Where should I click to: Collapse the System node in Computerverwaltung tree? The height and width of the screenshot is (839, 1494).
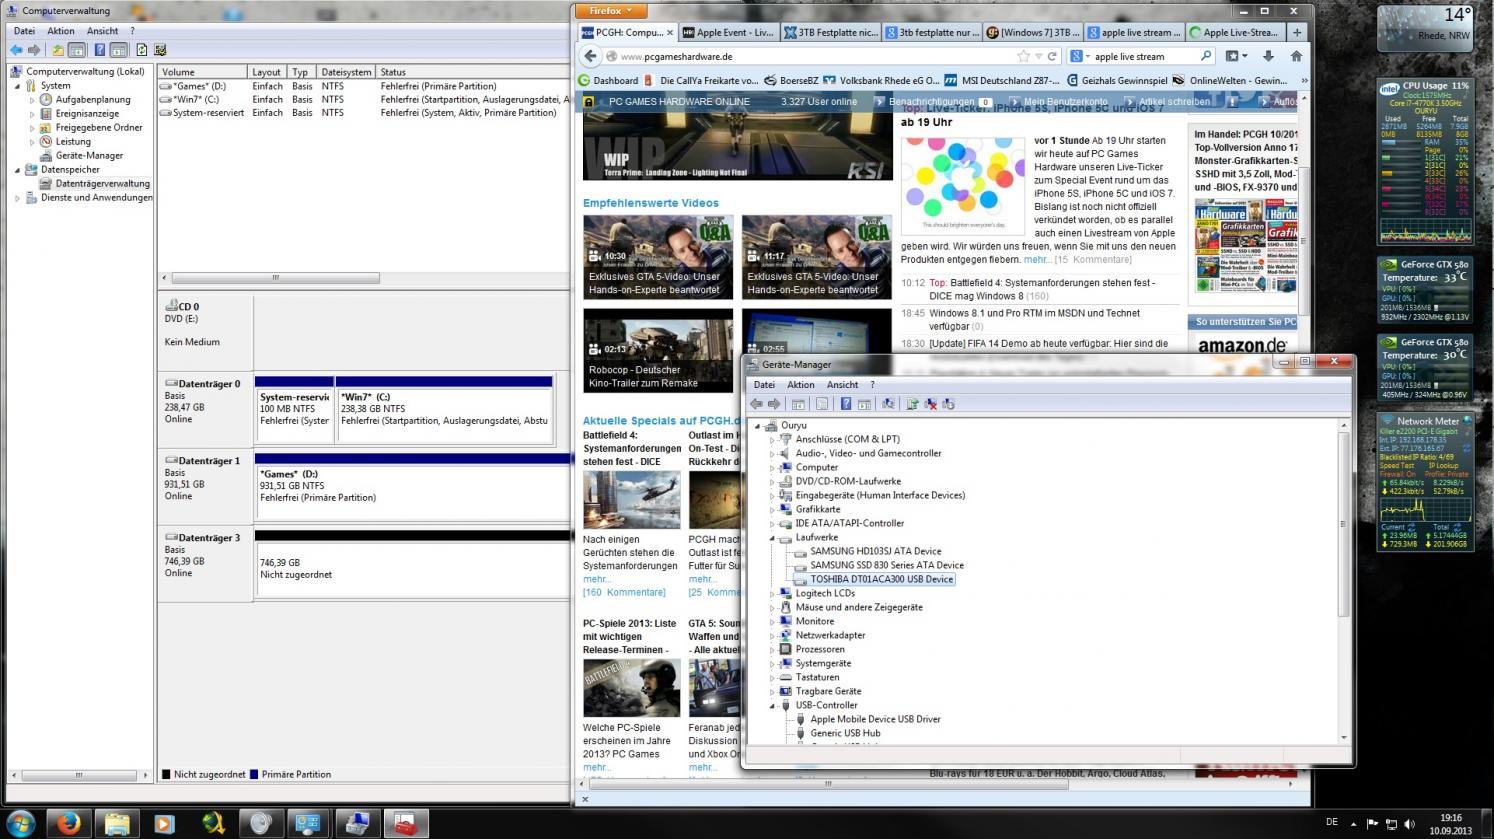[17, 86]
